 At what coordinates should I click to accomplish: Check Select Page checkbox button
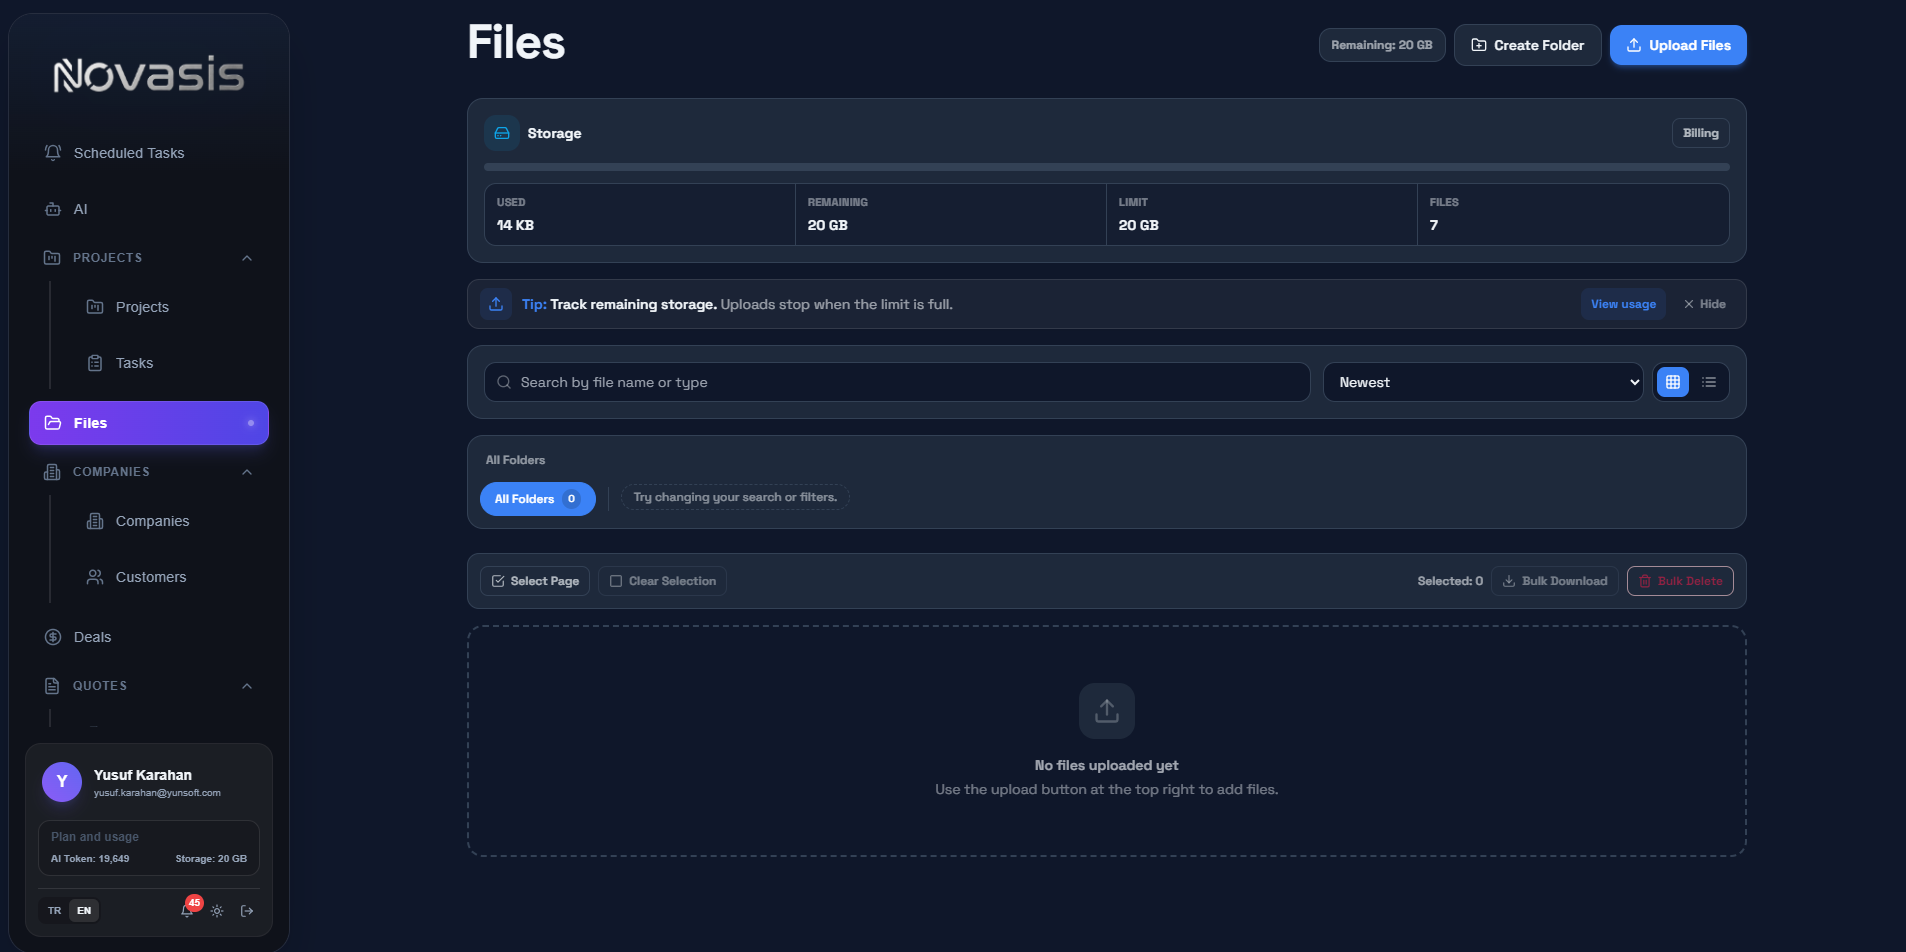pyautogui.click(x=535, y=581)
